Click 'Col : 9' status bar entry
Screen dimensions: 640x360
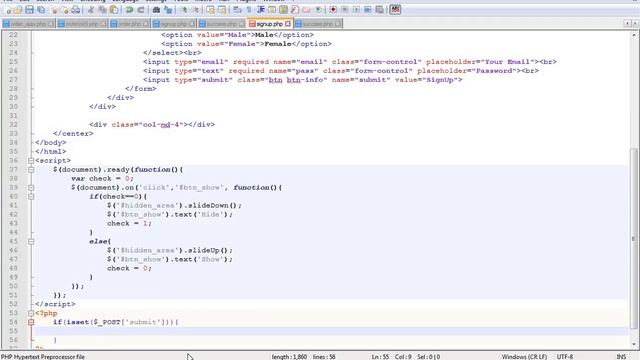tap(403, 357)
